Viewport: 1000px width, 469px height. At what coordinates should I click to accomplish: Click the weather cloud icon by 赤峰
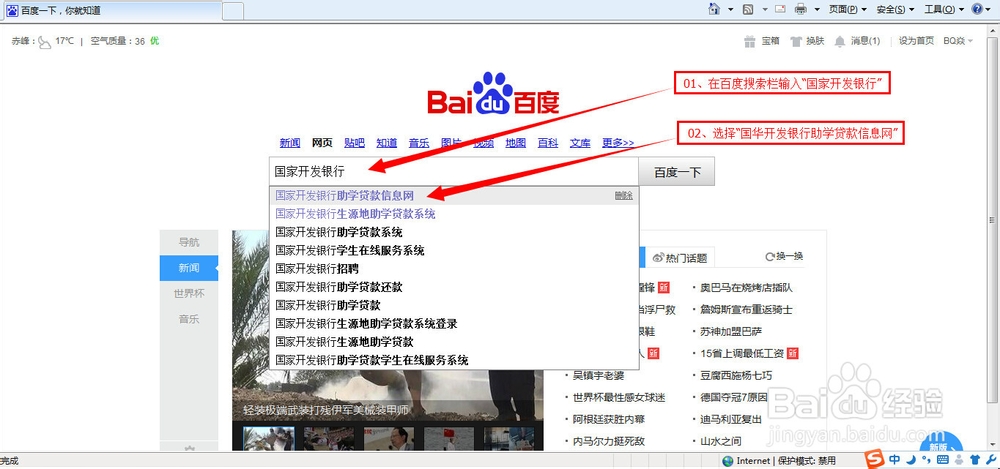(x=44, y=42)
